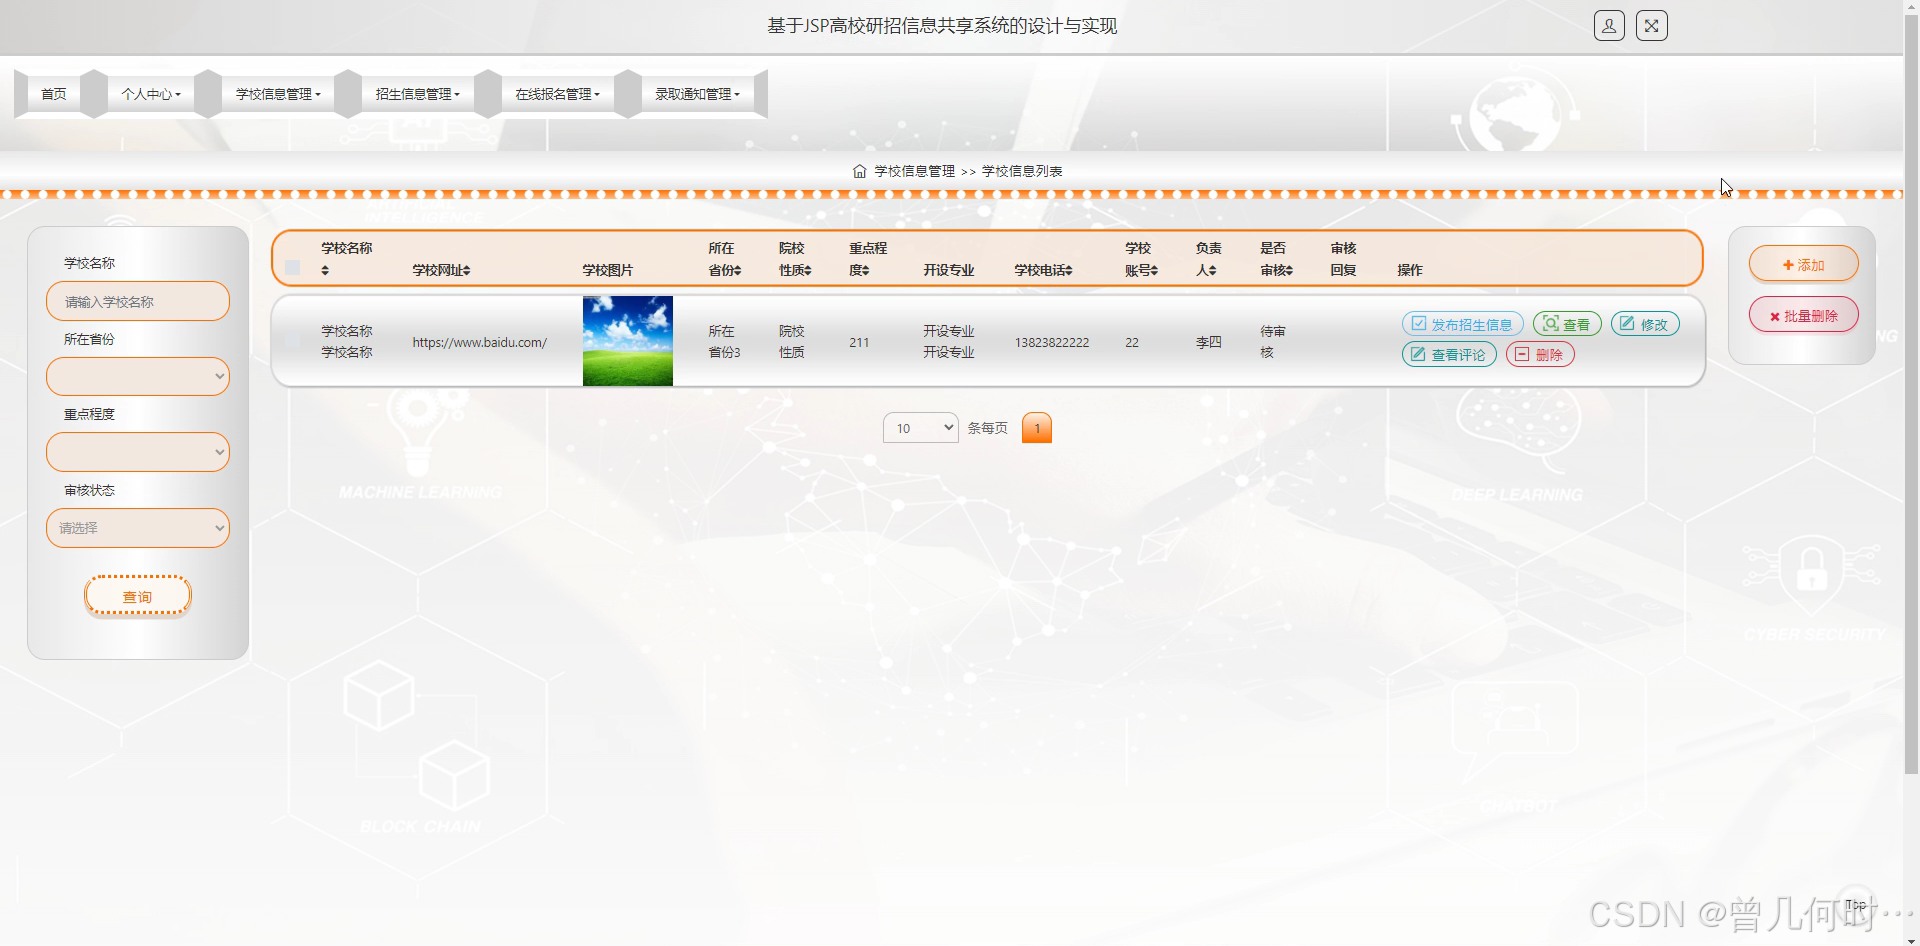Tick the select-all checkbox in the table header

pyautogui.click(x=292, y=268)
